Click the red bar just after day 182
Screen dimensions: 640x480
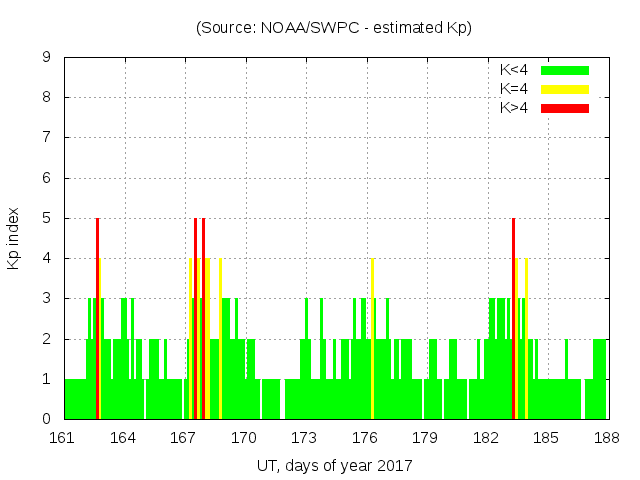pyautogui.click(x=513, y=318)
